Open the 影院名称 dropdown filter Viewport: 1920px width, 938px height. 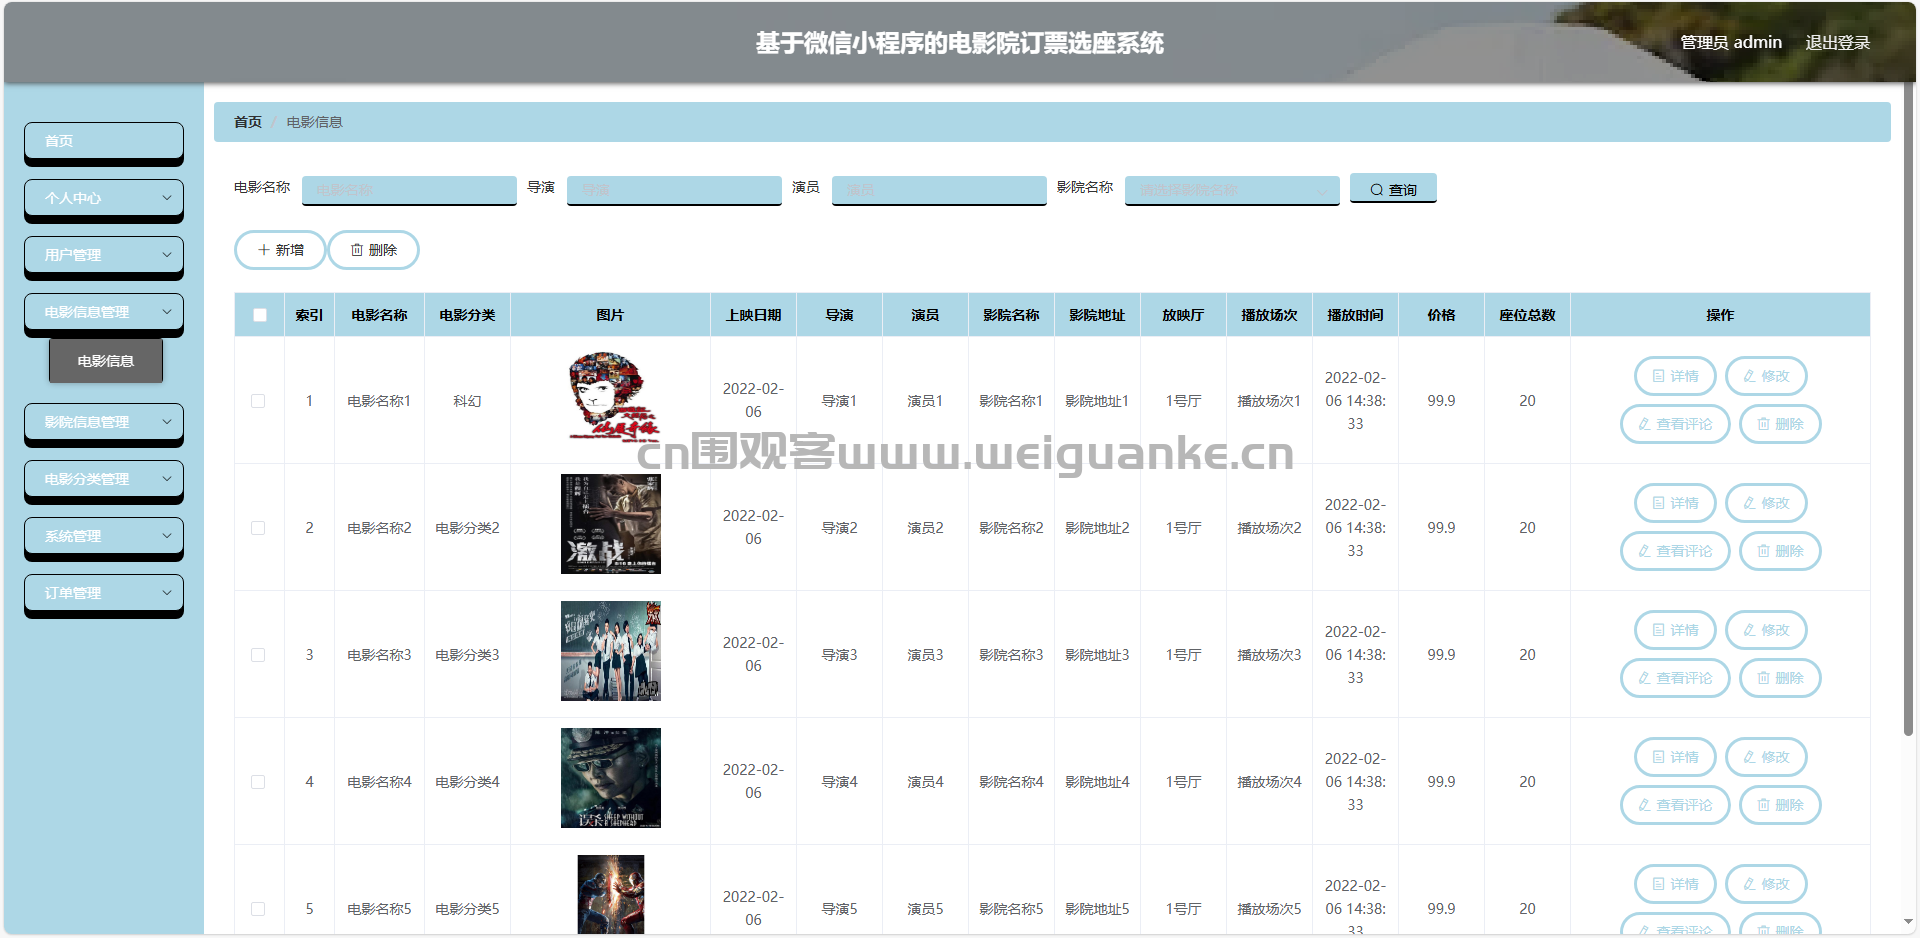click(x=1231, y=190)
